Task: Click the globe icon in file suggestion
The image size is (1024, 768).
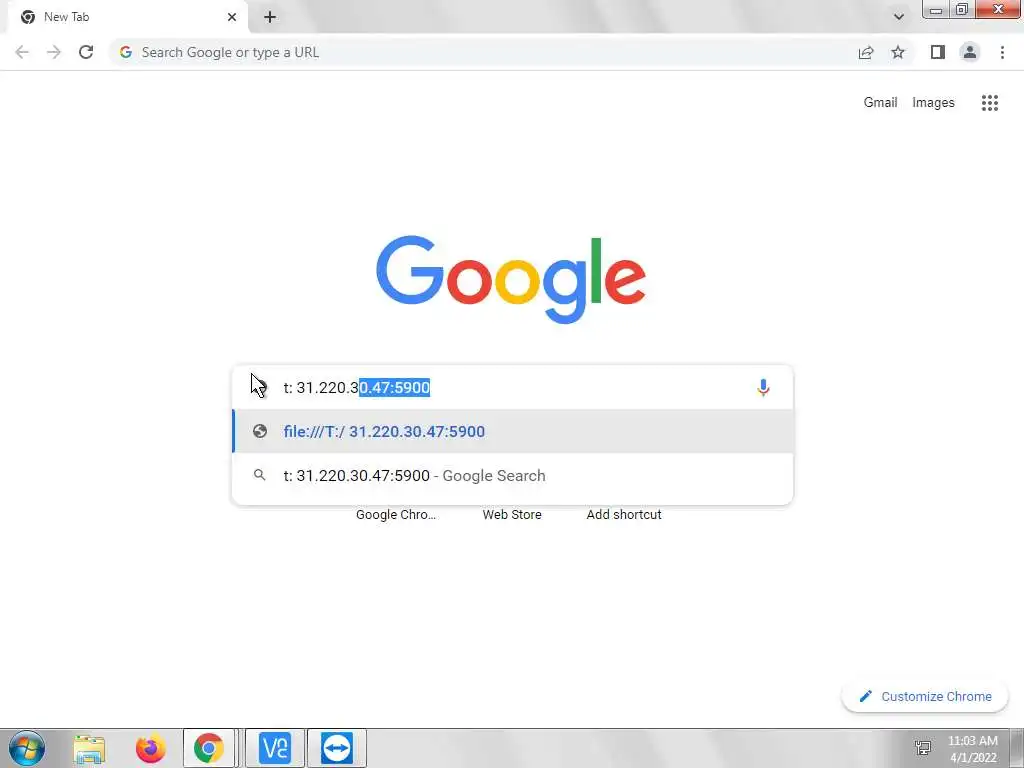Action: [x=260, y=431]
